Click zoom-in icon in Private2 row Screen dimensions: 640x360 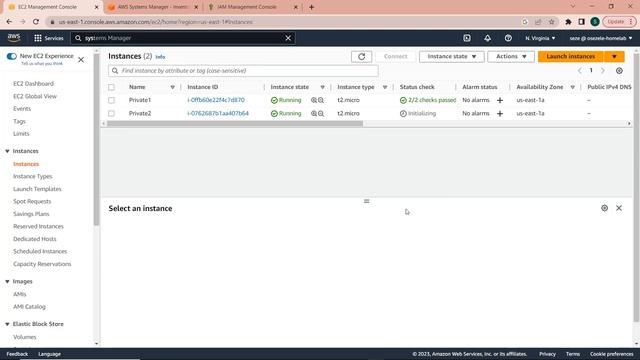tap(314, 113)
